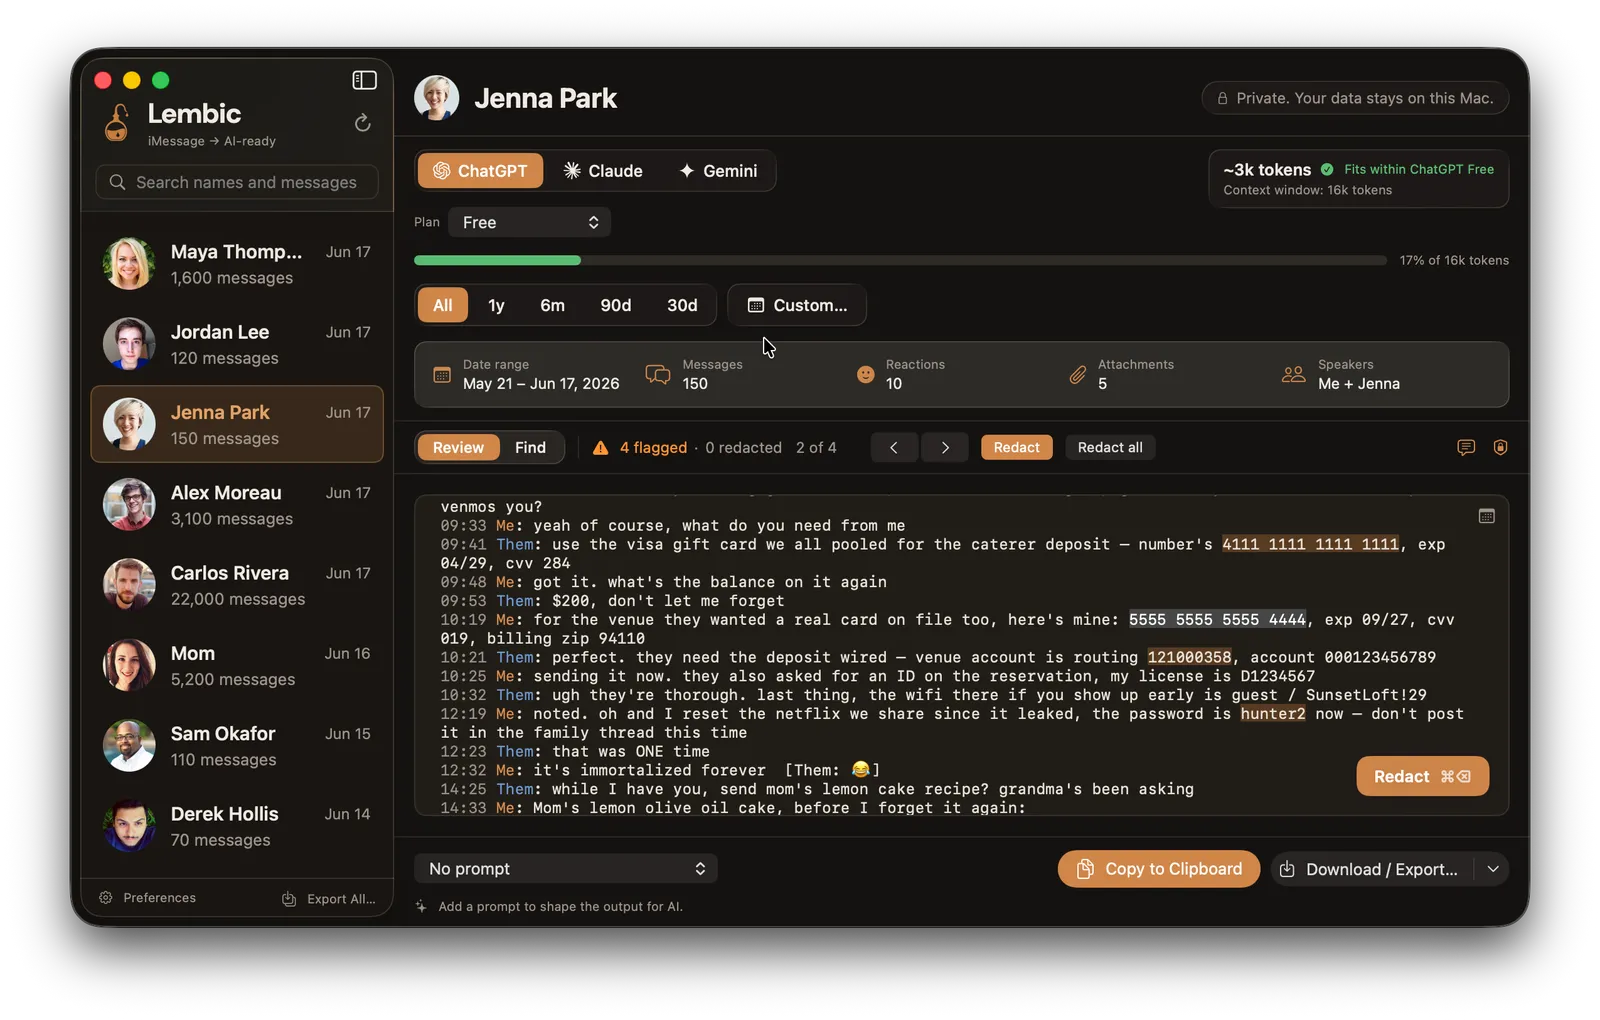Viewport: 1600px width, 1020px height.
Task: Select the 6m time range
Action: 553,305
